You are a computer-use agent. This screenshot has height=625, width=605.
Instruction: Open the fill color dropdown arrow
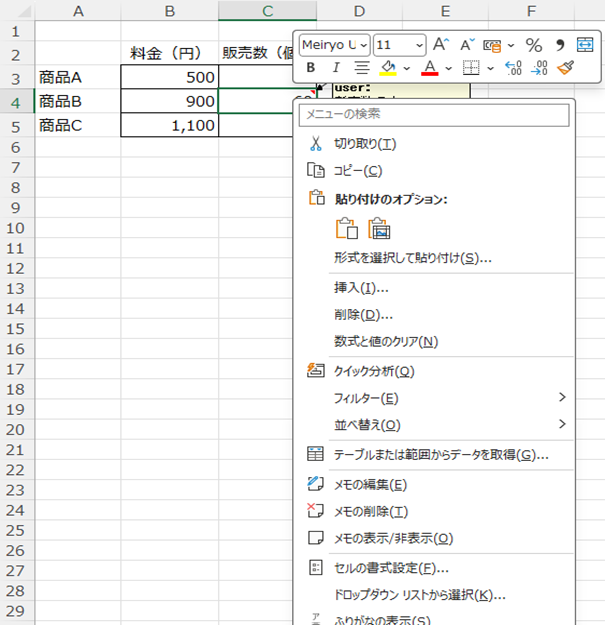point(407,68)
